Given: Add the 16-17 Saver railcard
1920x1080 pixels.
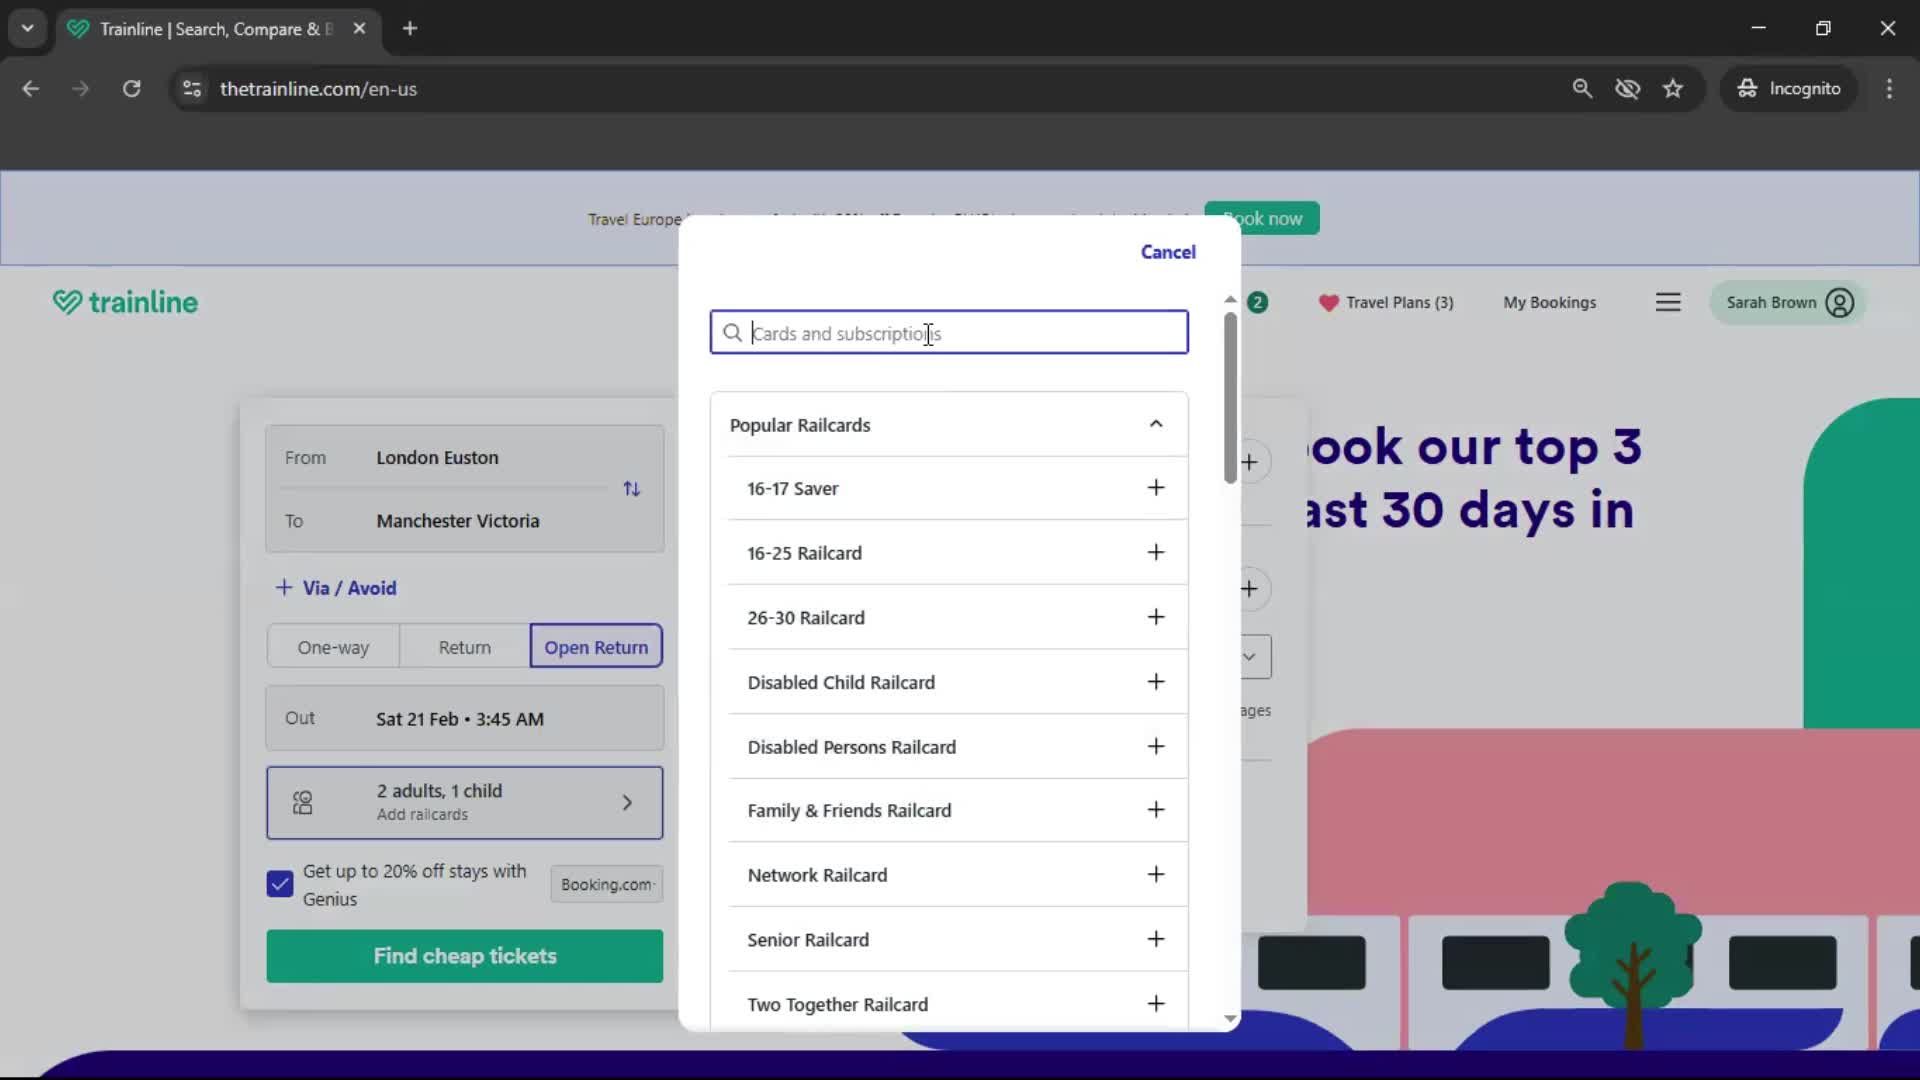Looking at the screenshot, I should tap(1155, 488).
